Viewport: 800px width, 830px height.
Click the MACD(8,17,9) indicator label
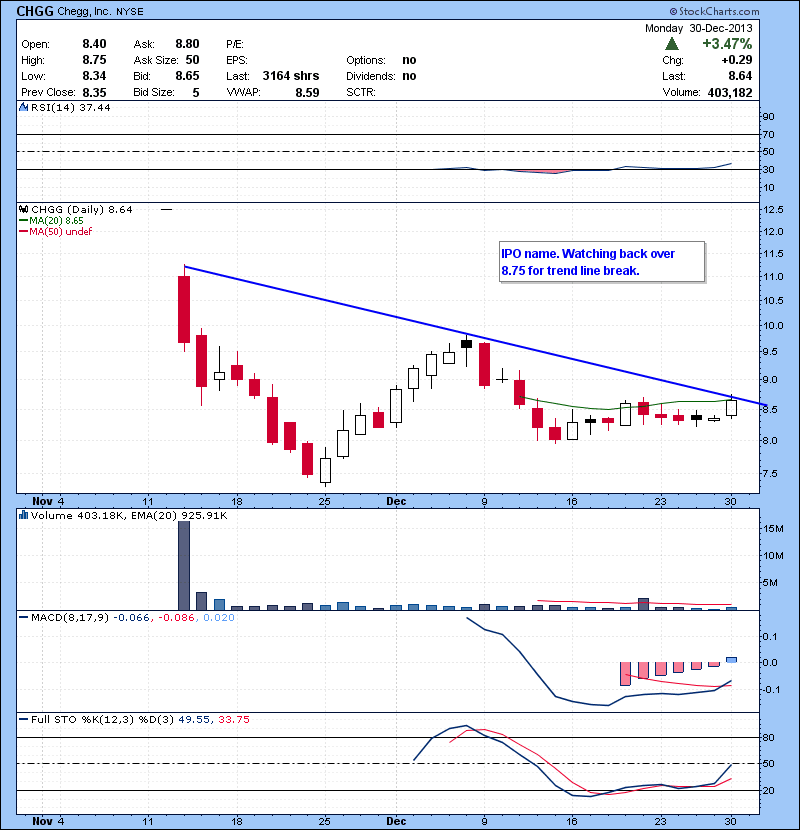click(x=70, y=617)
